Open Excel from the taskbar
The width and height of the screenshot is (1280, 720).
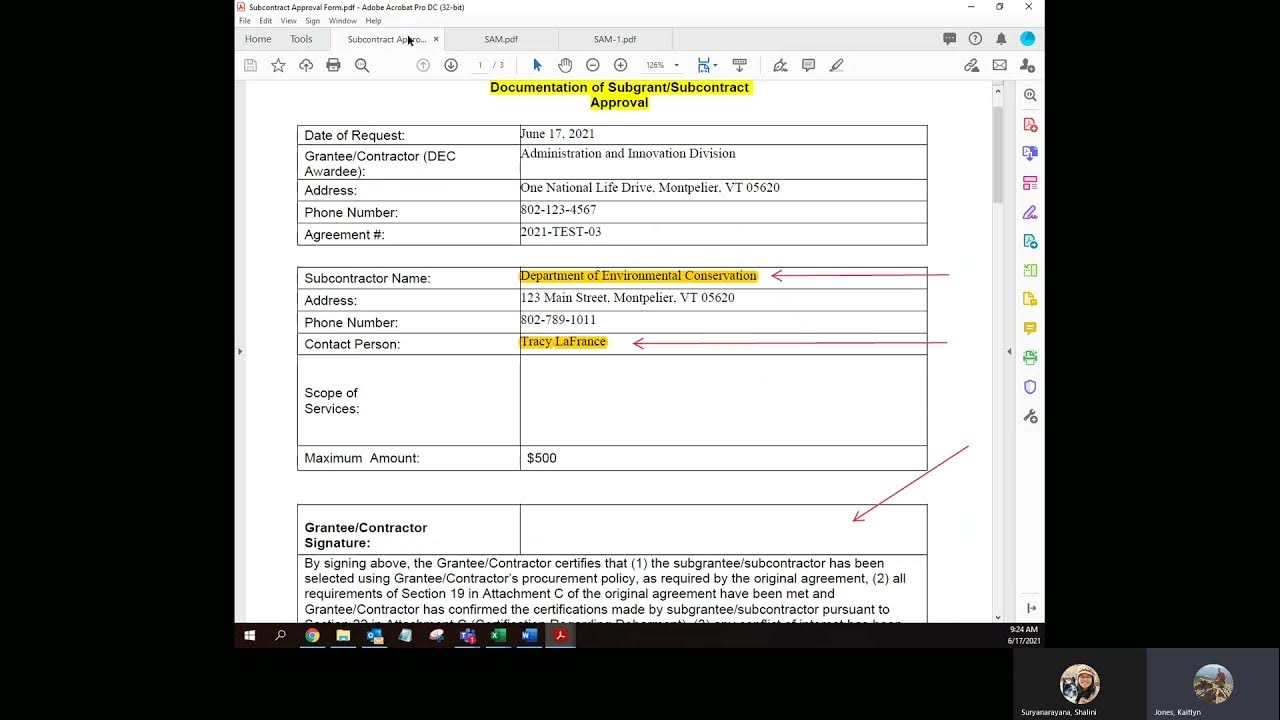pyautogui.click(x=498, y=635)
